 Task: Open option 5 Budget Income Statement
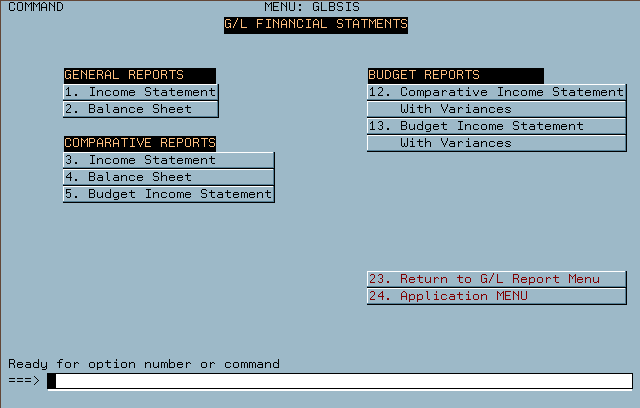[x=169, y=194]
